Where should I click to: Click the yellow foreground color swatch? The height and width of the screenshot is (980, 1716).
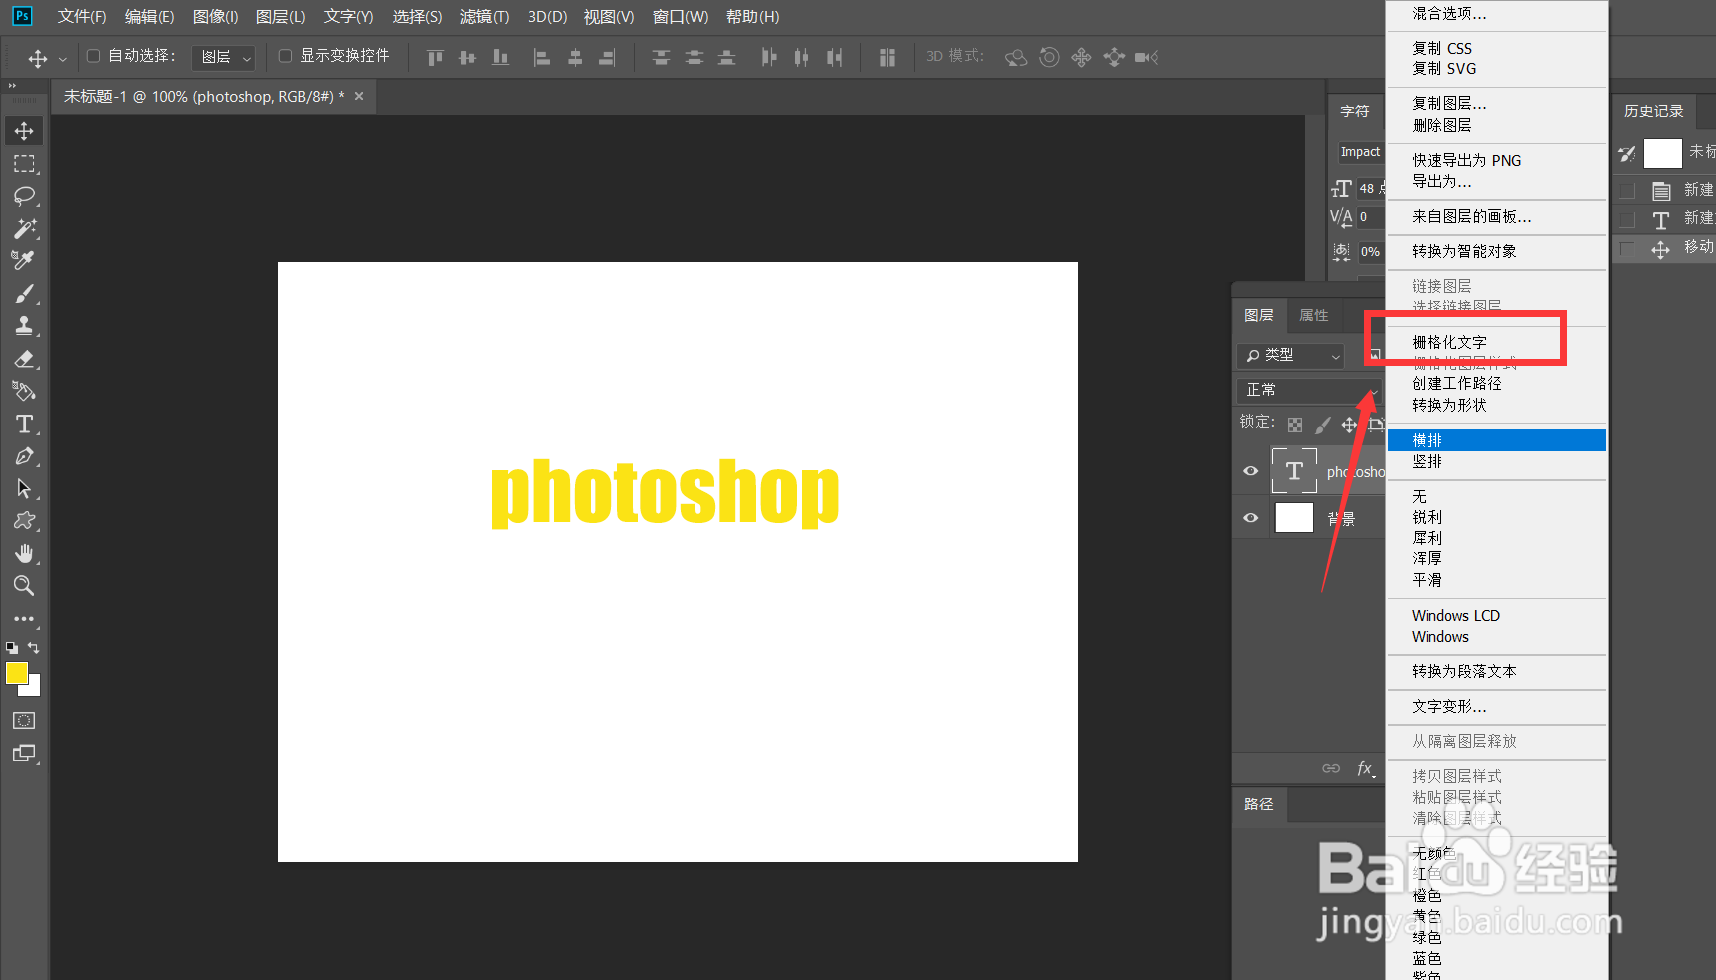point(16,673)
